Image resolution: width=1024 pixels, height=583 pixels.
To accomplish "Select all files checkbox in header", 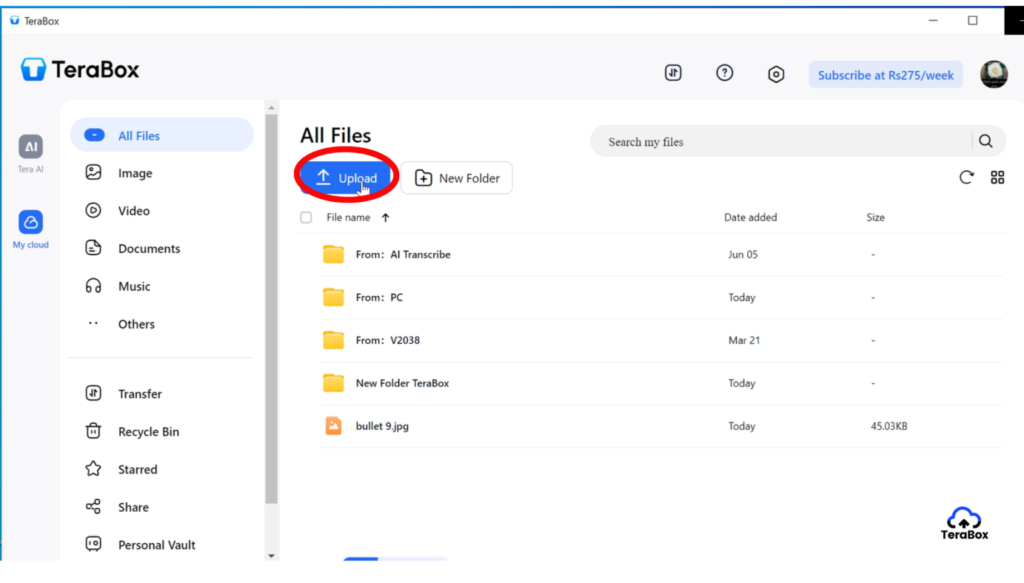I will (306, 217).
